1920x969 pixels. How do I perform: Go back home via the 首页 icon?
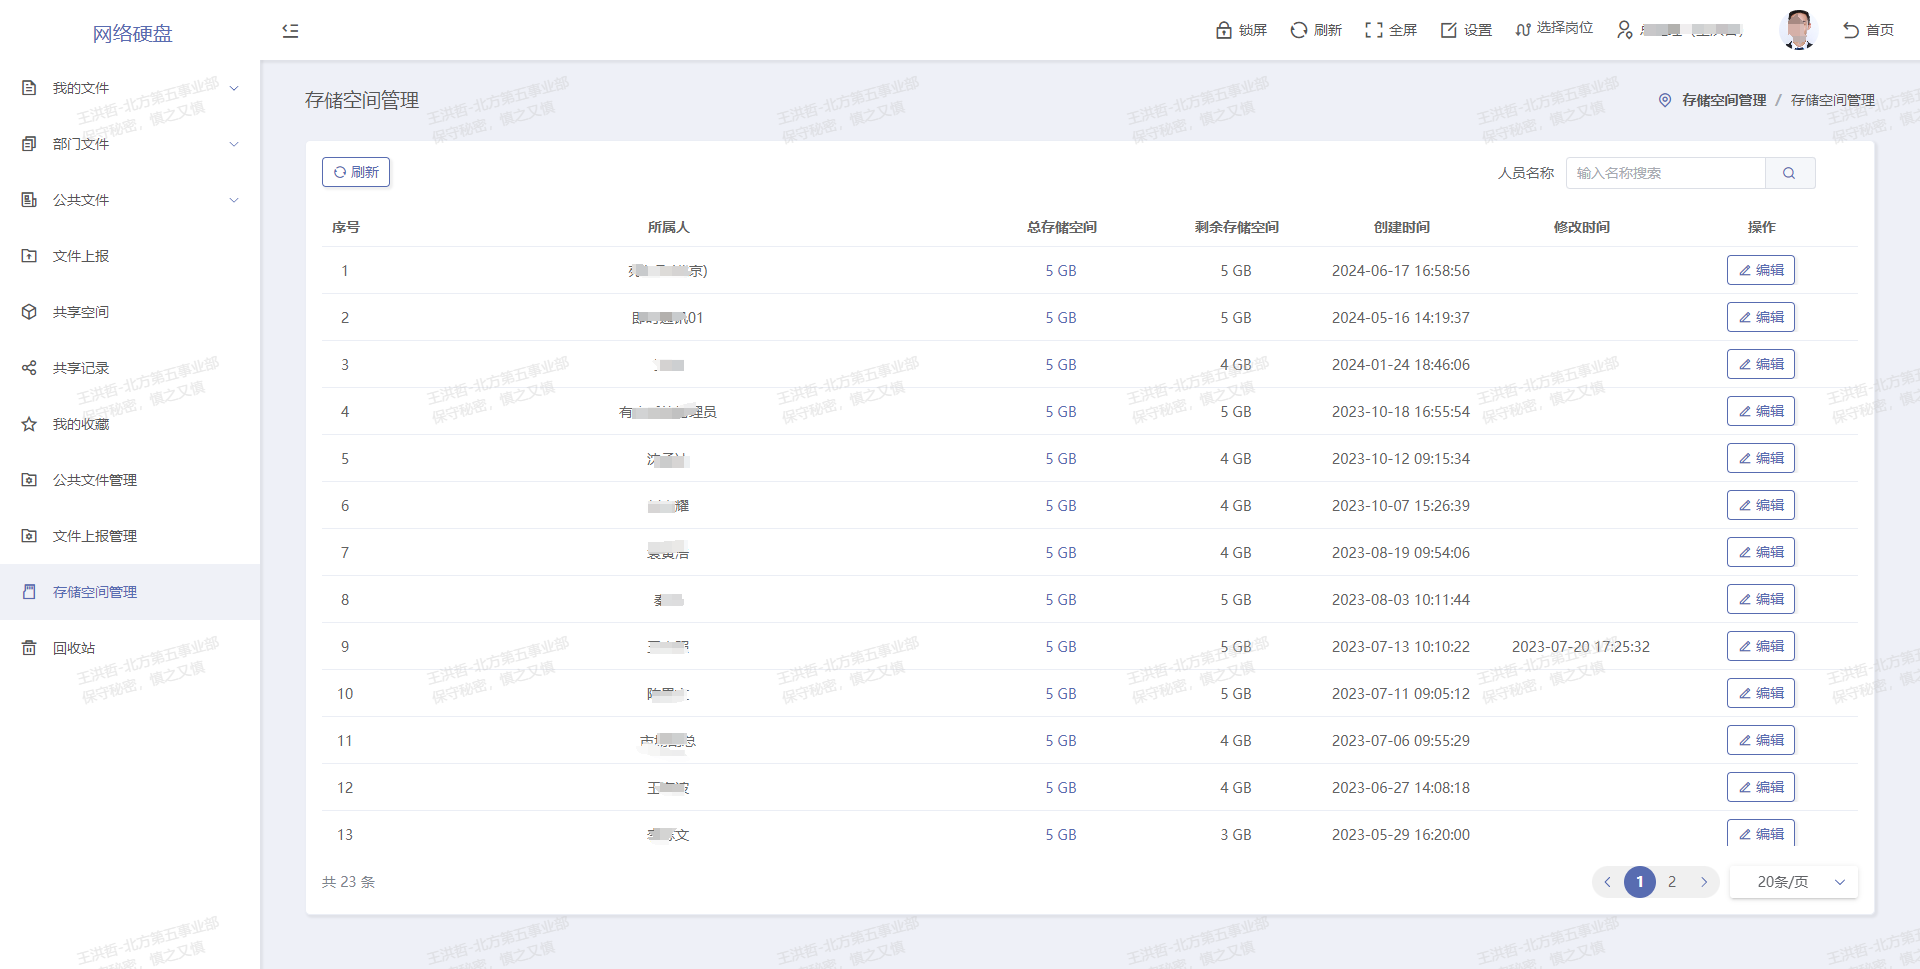tap(1851, 30)
